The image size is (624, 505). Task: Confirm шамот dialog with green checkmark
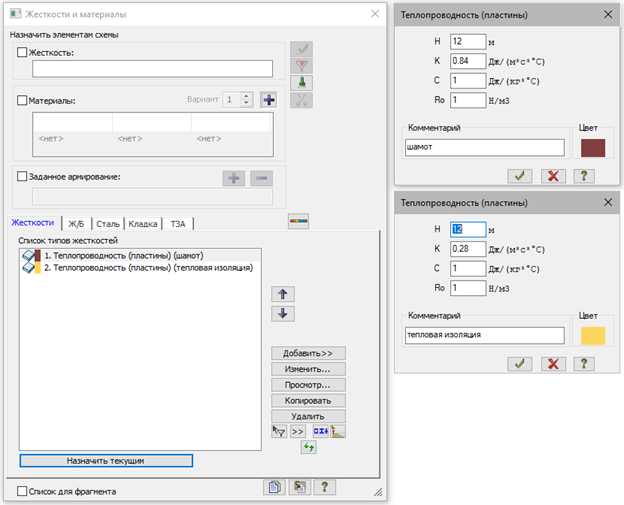520,175
